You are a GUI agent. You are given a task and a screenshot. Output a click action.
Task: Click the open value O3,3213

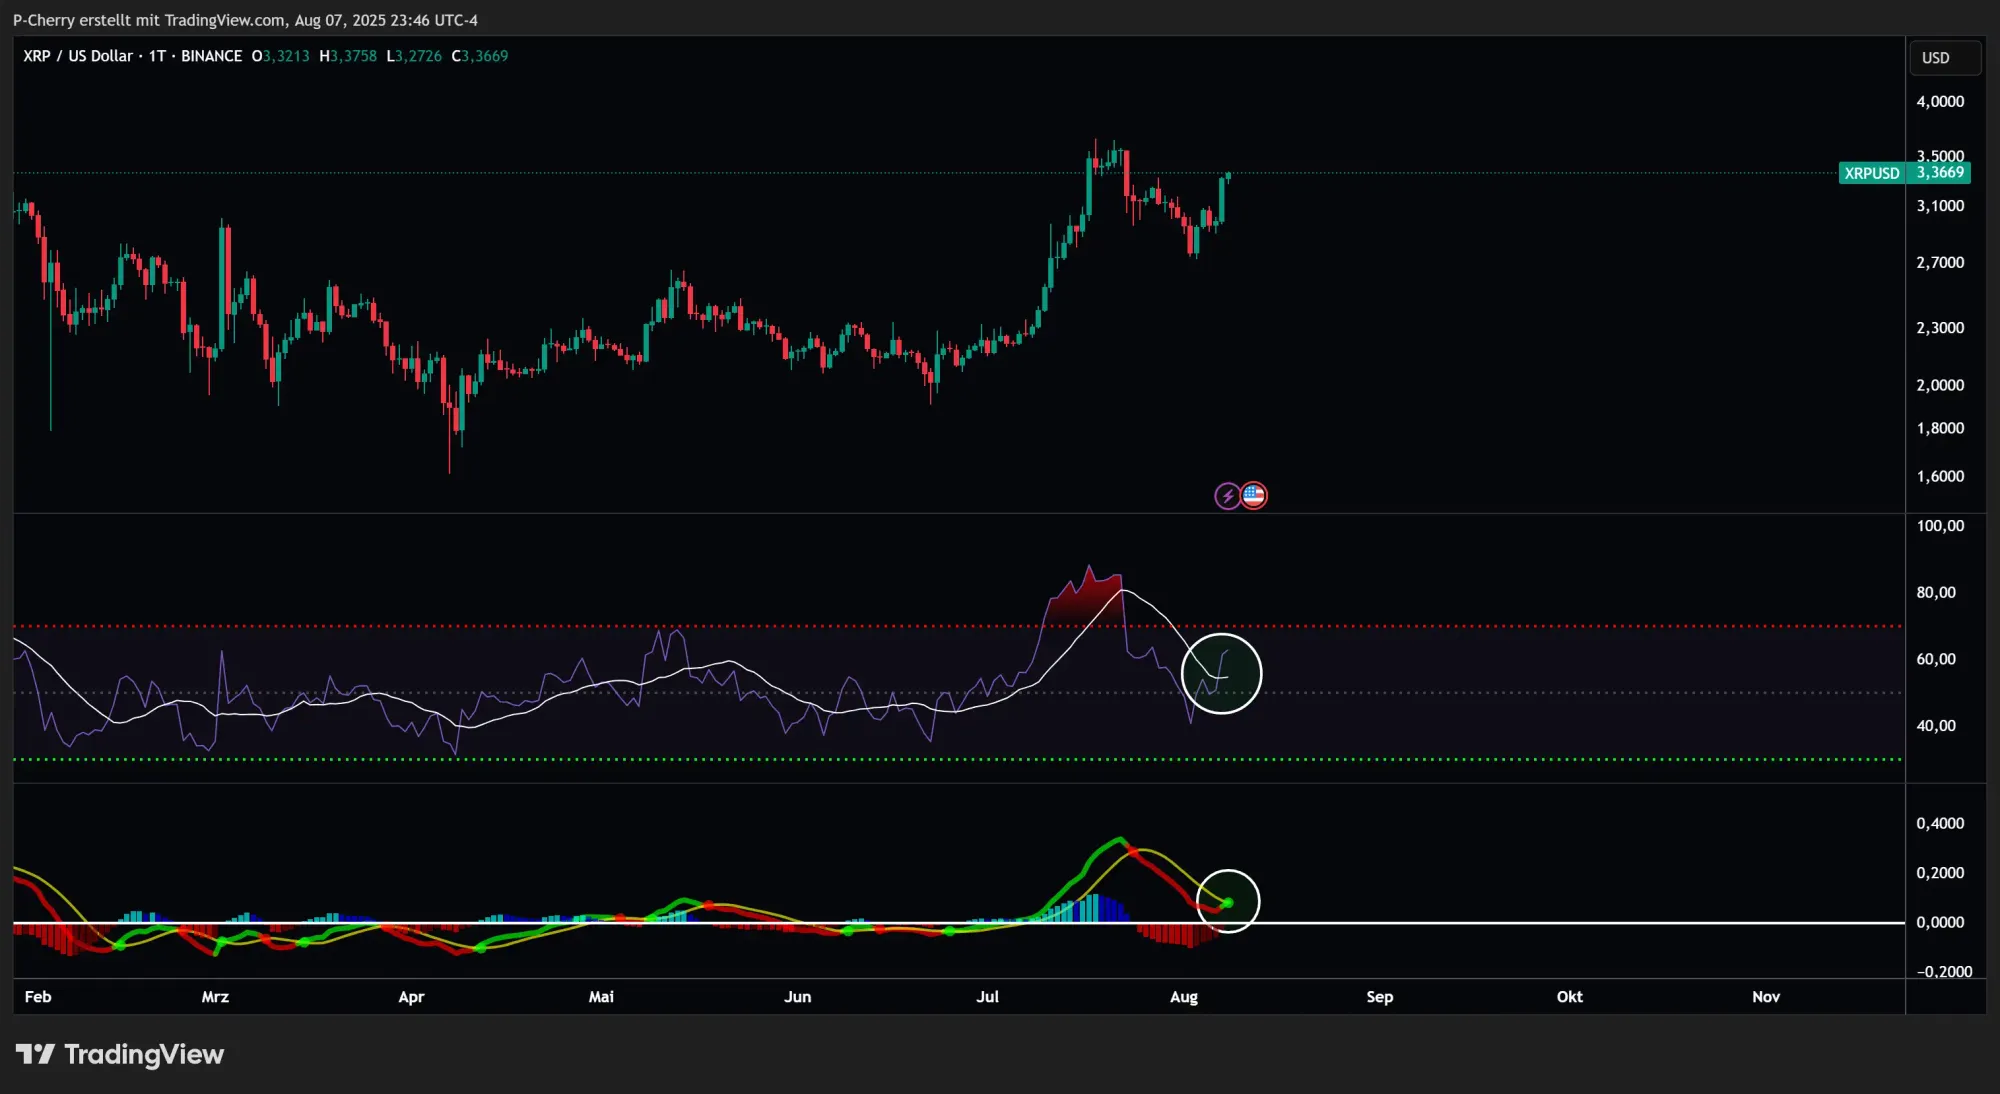280,56
